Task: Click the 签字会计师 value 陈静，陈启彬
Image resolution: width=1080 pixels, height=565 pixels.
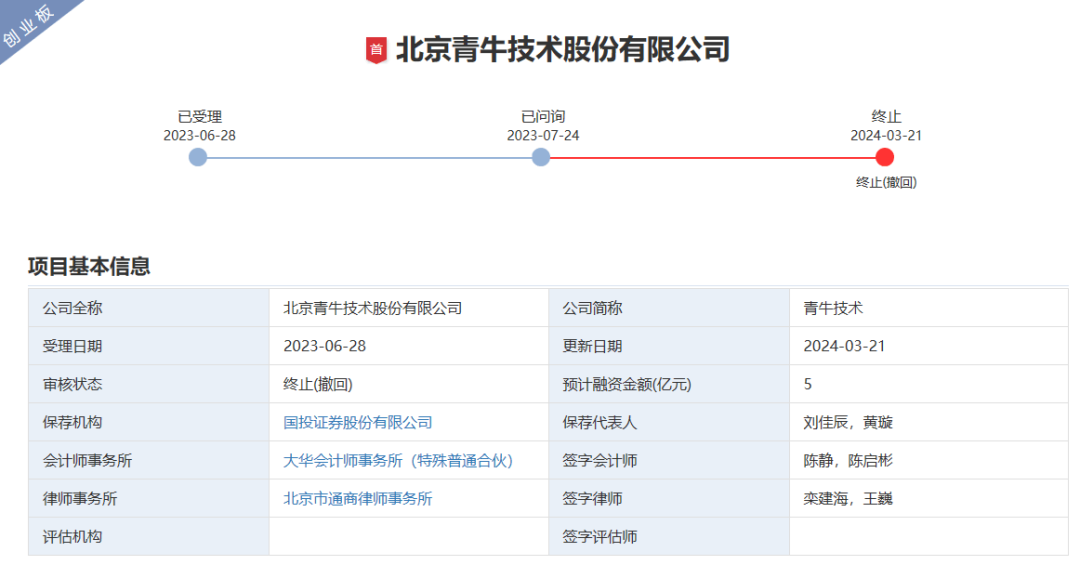Action: [x=848, y=461]
